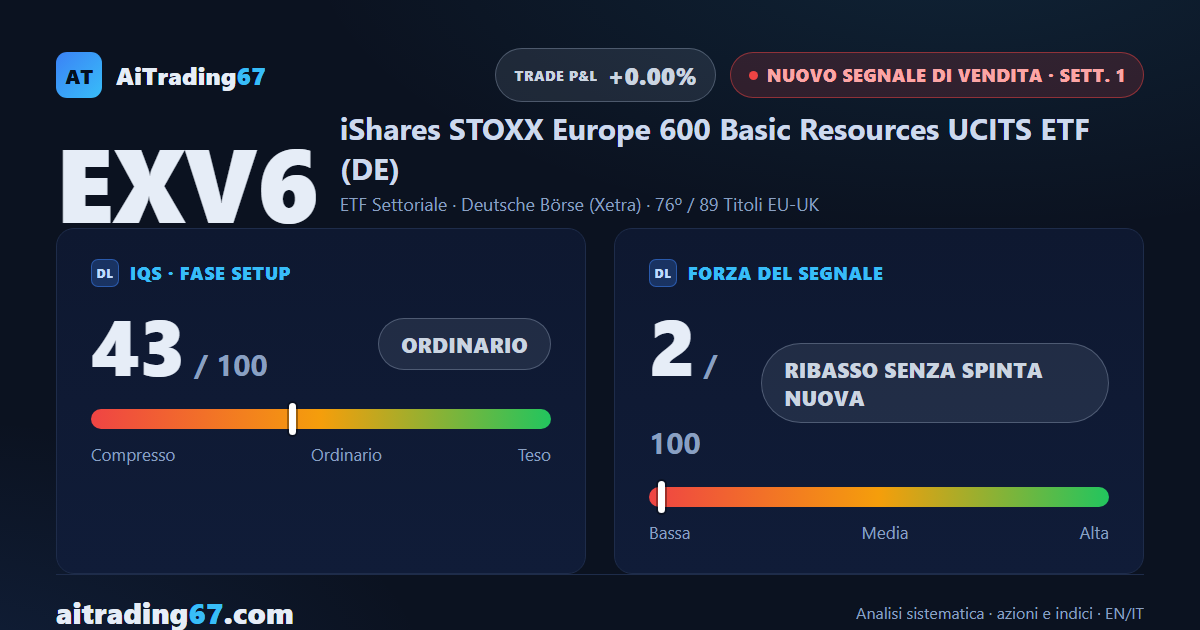
Task: Click the Analisi sistematica footer text
Action: tap(1000, 614)
